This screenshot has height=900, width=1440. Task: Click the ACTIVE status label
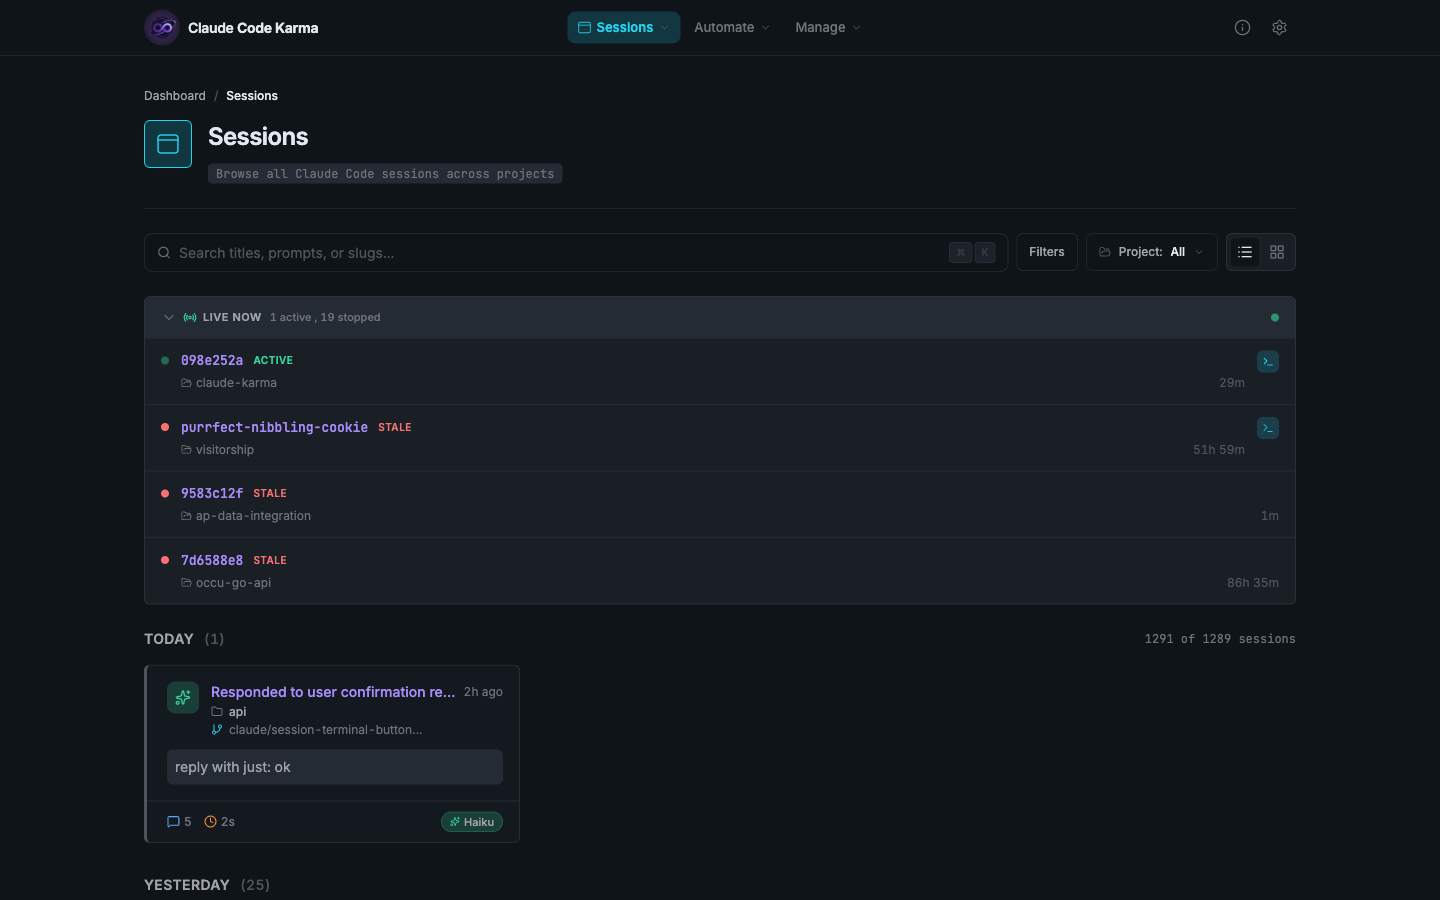click(x=273, y=360)
